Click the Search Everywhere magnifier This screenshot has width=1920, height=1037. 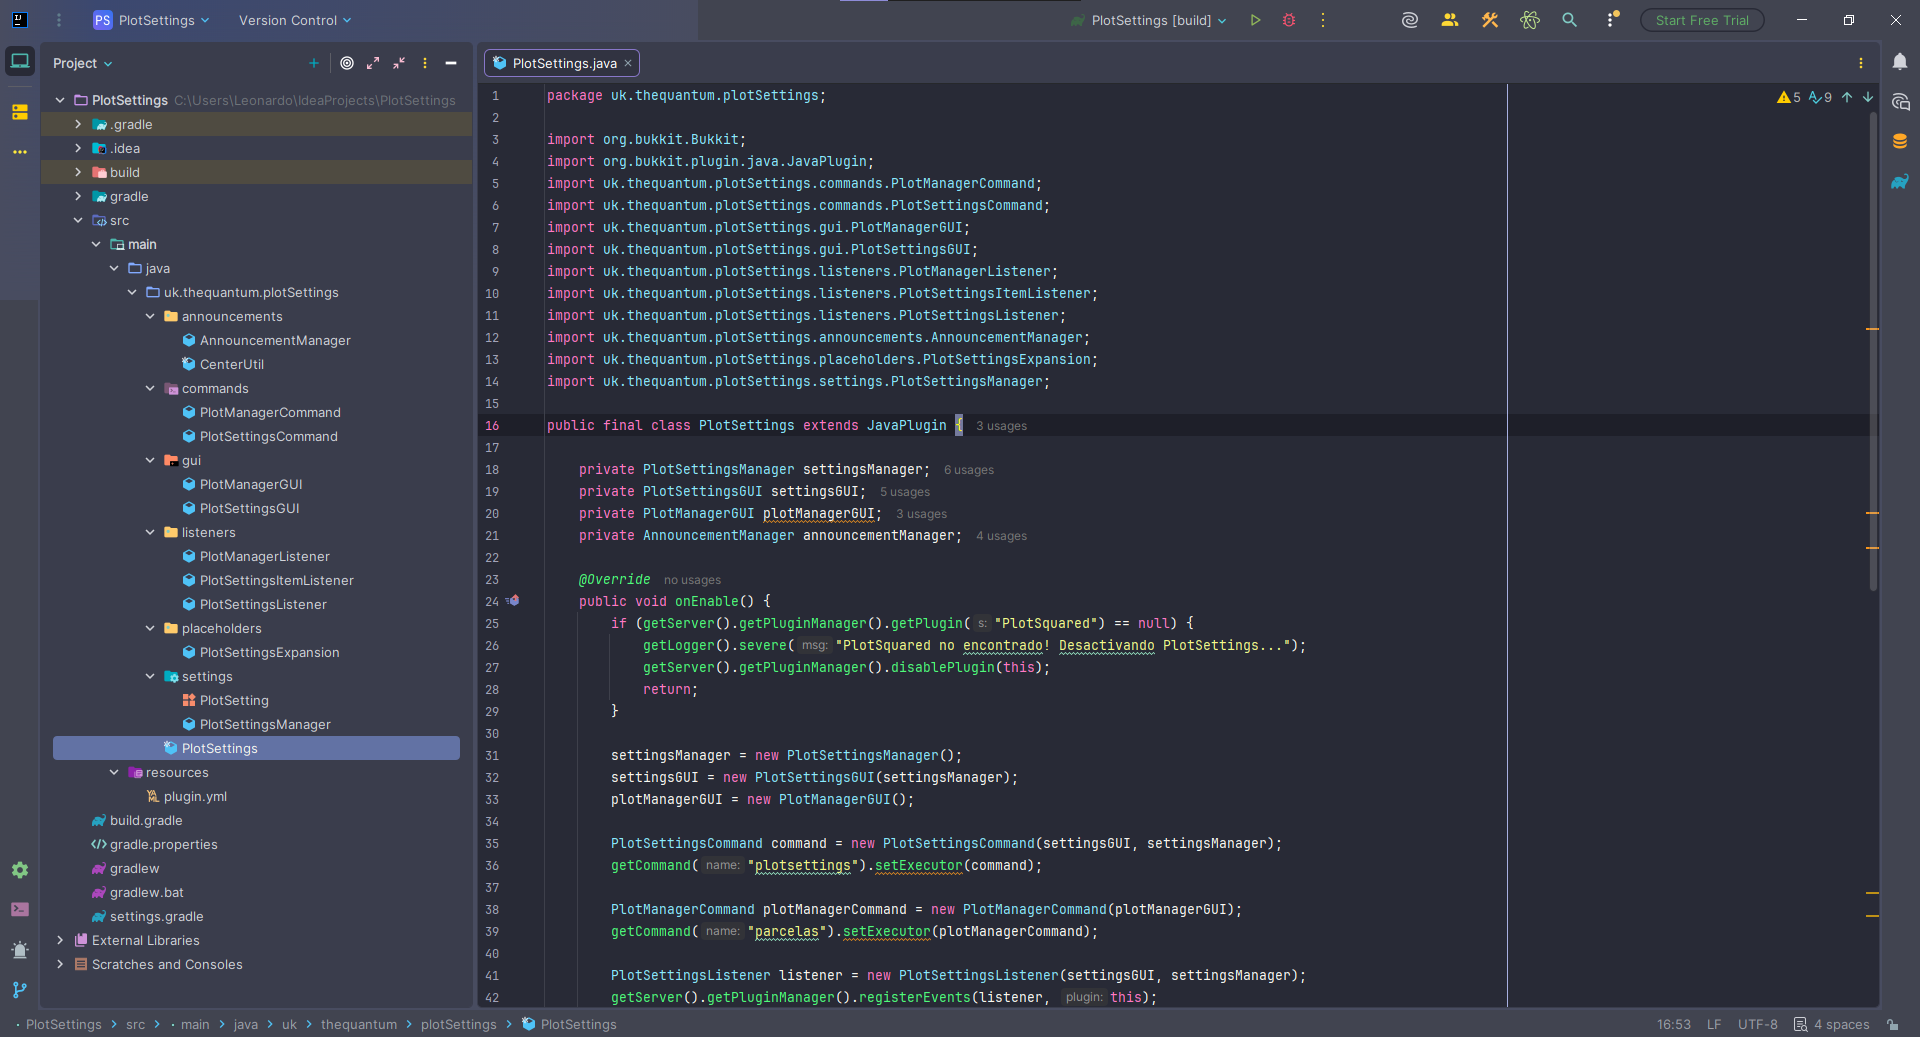[x=1570, y=20]
